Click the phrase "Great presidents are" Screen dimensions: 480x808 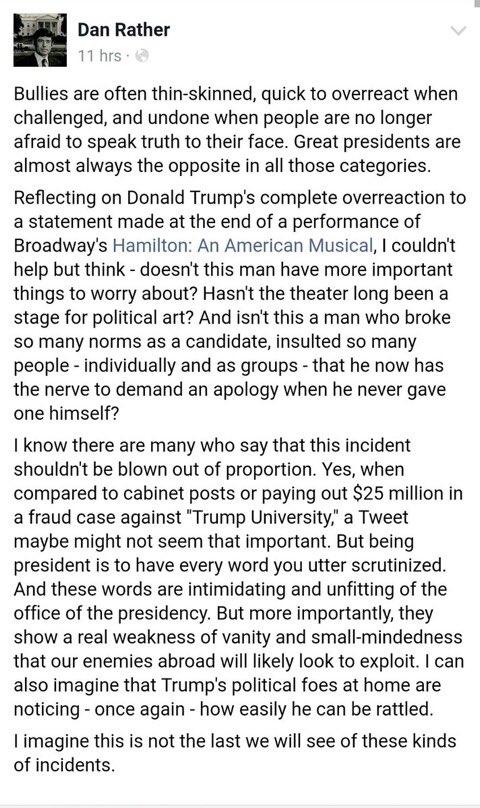tap(377, 142)
